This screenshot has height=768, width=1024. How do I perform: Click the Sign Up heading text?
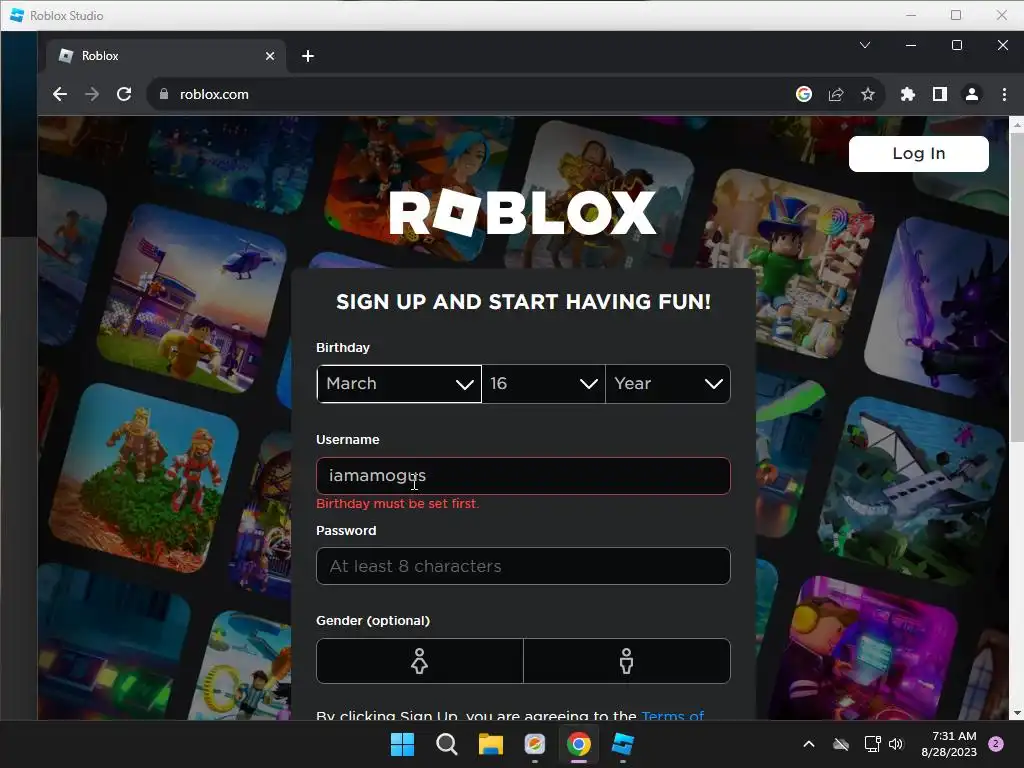[x=523, y=302]
